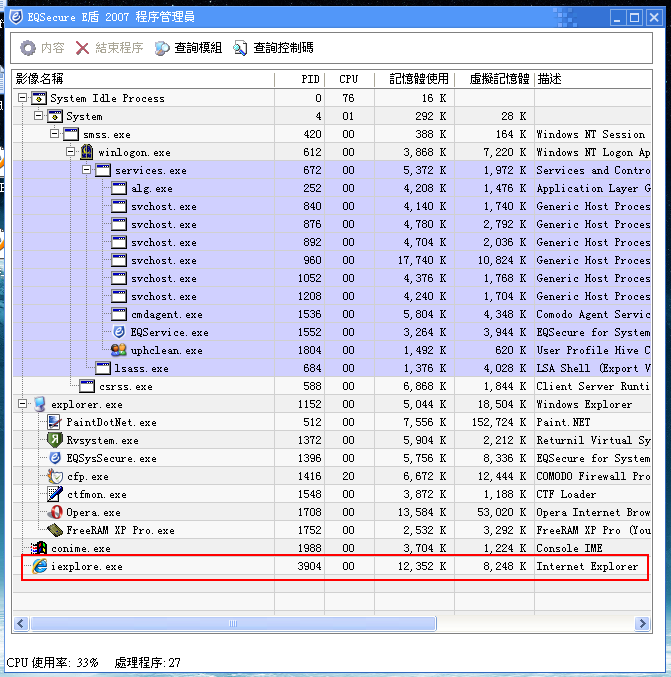
Task: Click the 查詢控制碼 label in toolbar
Action: [283, 48]
